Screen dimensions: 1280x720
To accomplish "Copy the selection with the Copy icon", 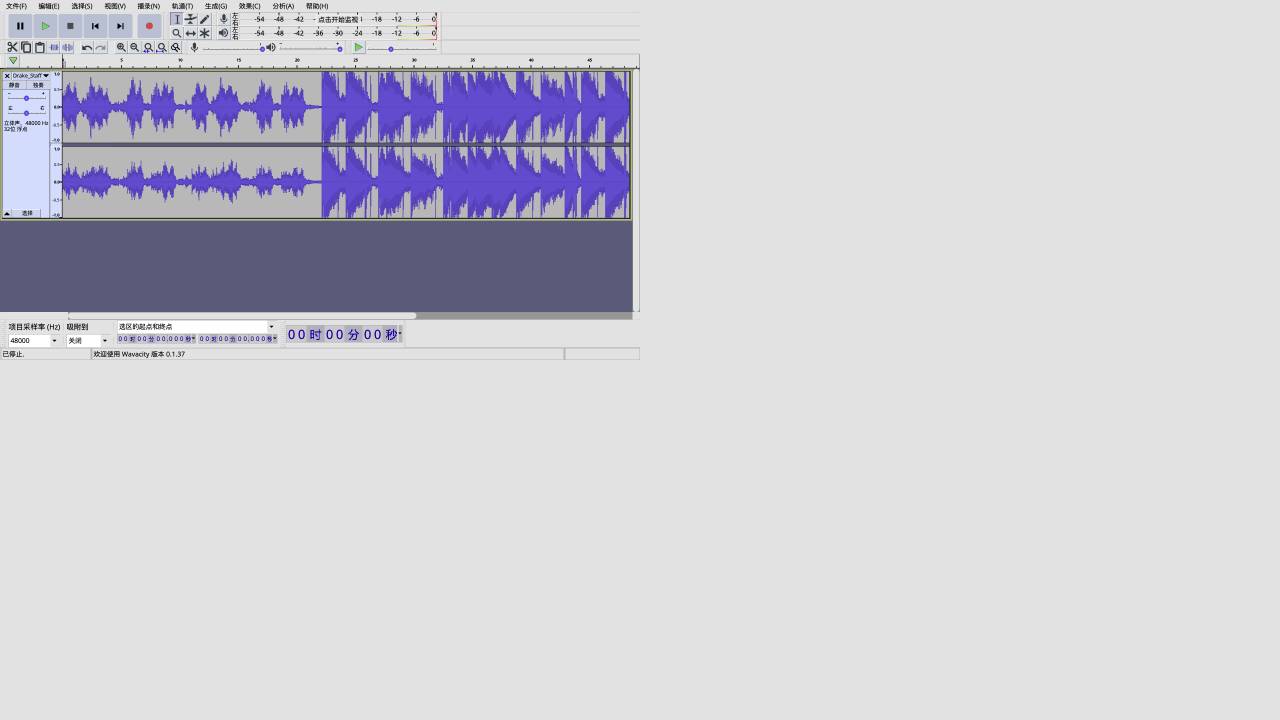I will point(26,47).
